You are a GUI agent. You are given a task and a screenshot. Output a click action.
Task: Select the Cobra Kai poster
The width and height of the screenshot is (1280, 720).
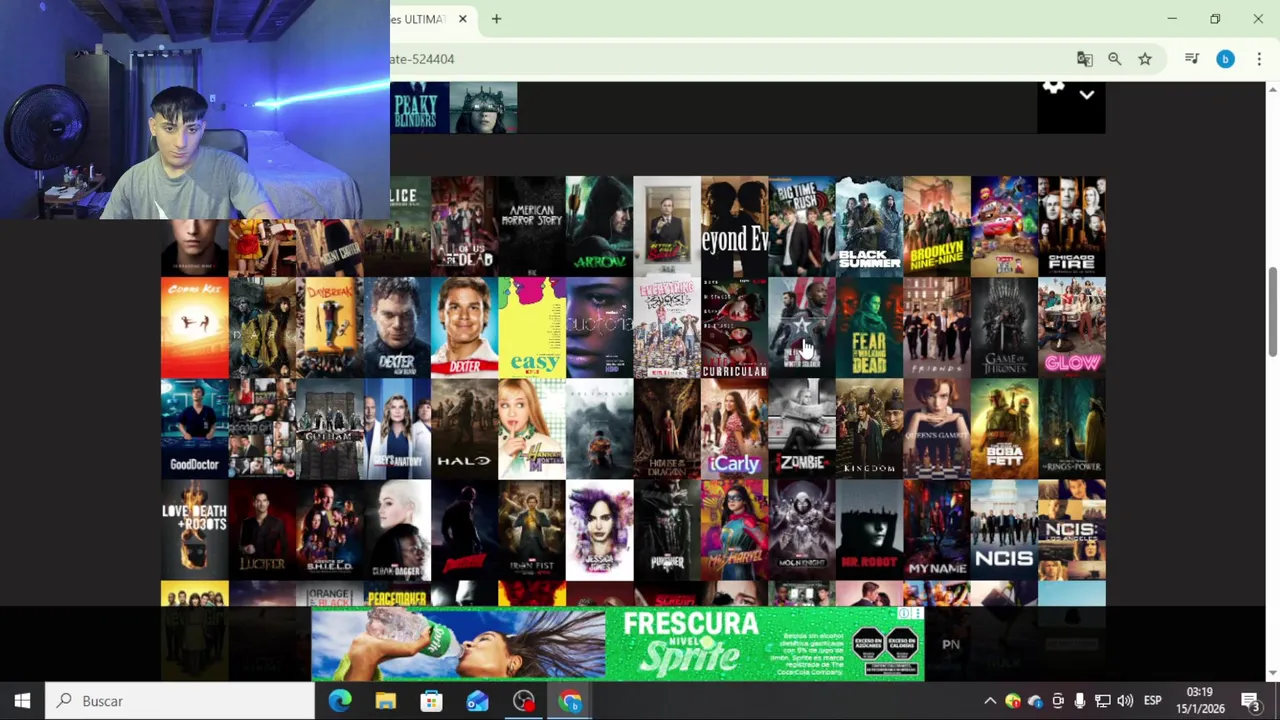click(x=194, y=328)
